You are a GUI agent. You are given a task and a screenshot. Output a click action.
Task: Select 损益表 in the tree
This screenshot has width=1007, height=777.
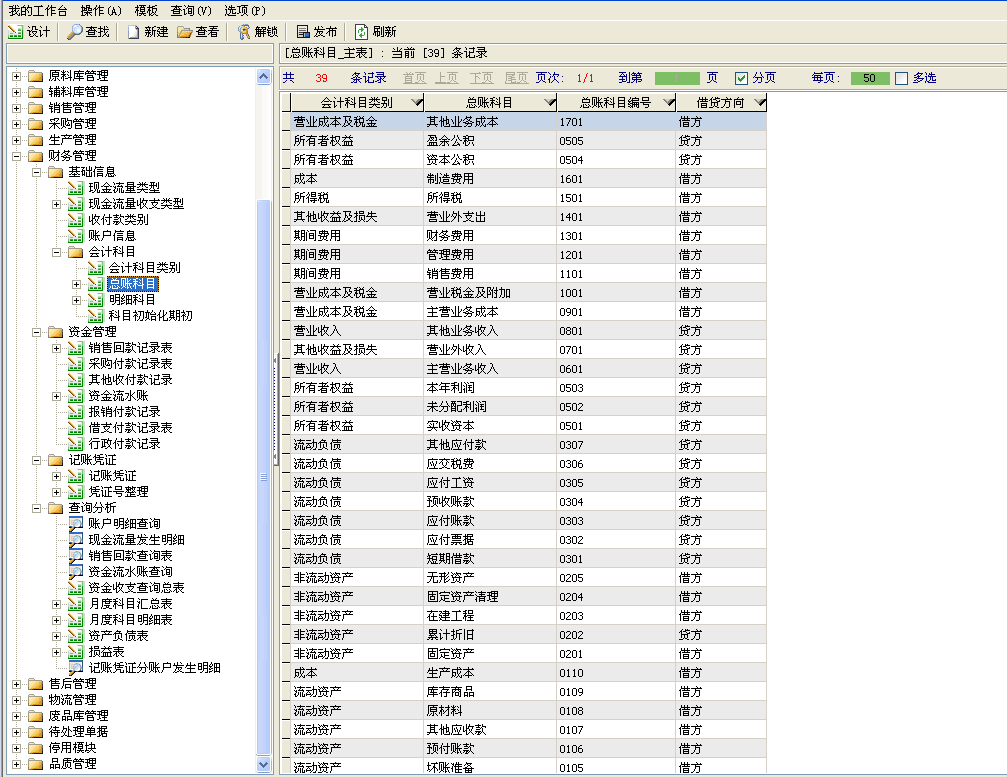coord(106,652)
